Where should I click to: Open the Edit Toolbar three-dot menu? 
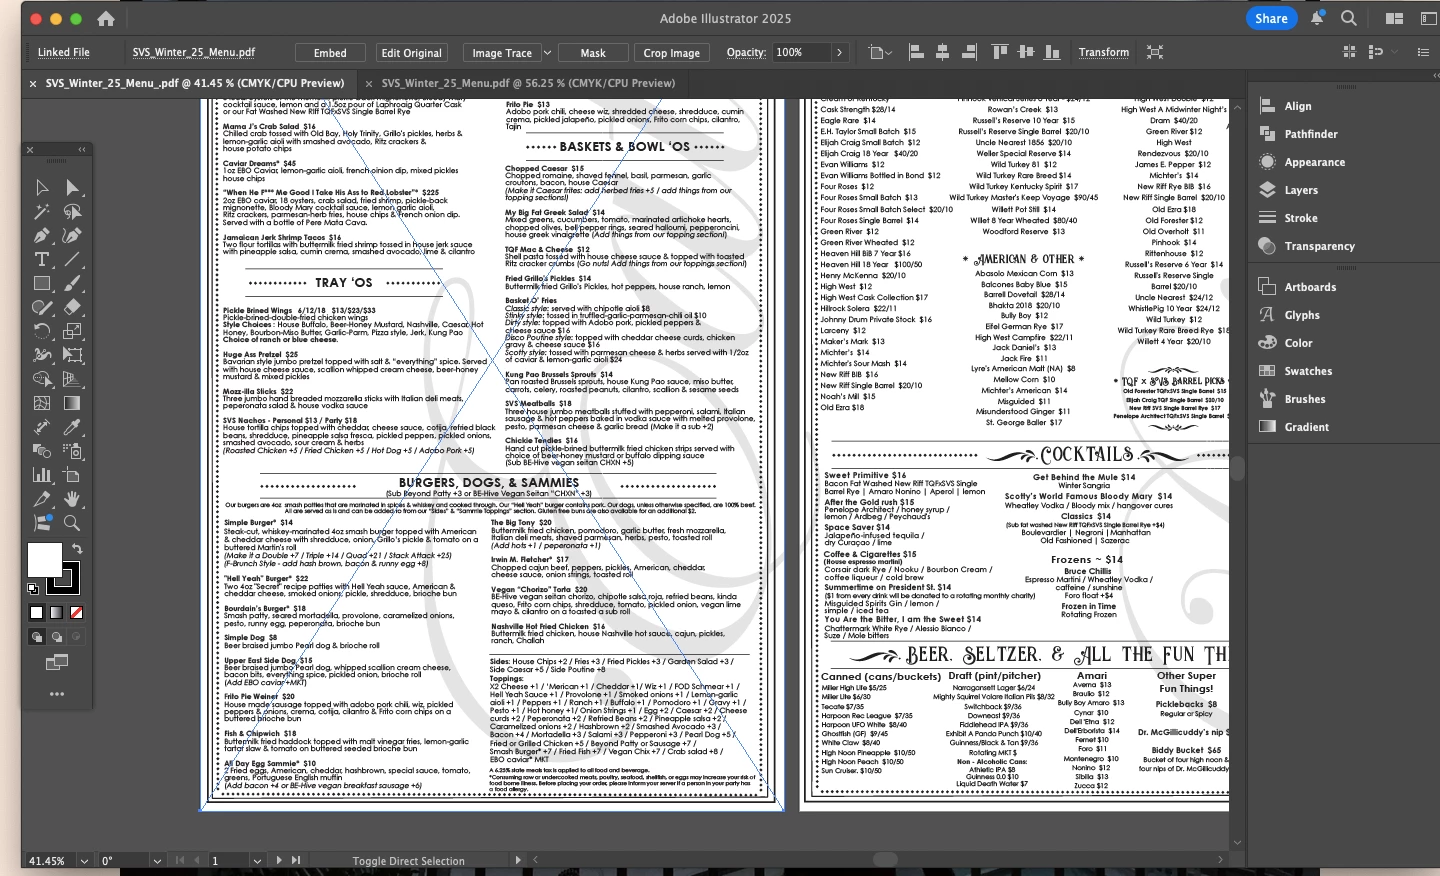point(57,693)
